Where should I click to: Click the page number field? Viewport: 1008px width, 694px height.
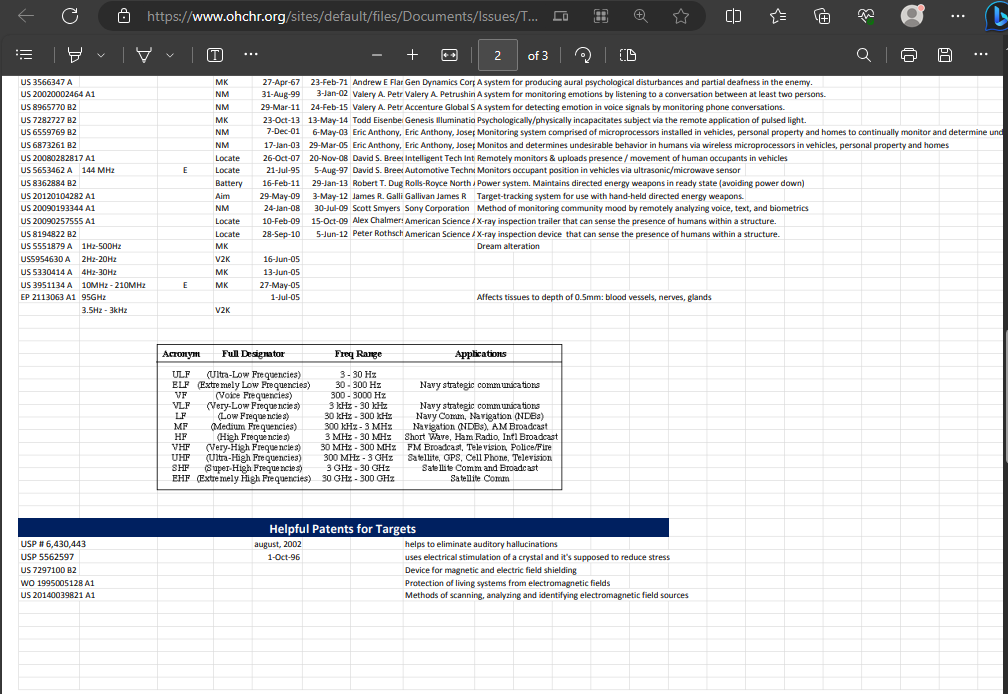pos(498,55)
